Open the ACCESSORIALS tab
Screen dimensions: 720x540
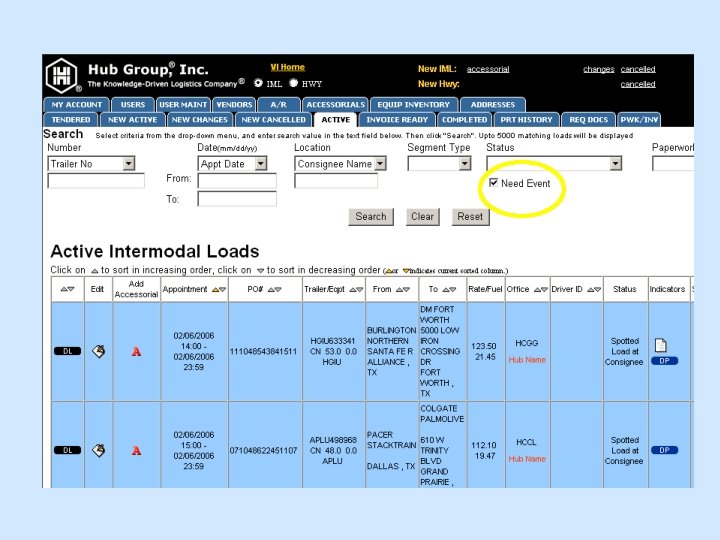(335, 105)
